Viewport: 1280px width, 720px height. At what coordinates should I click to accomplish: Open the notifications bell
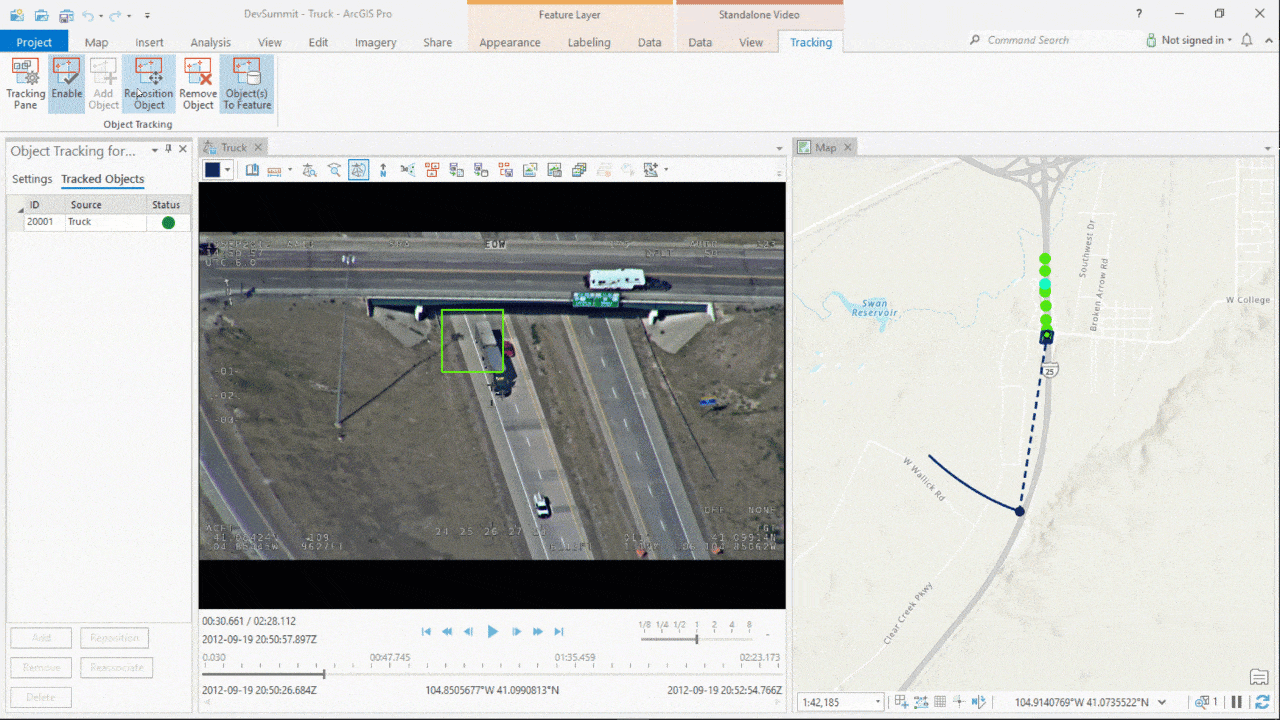coord(1247,40)
